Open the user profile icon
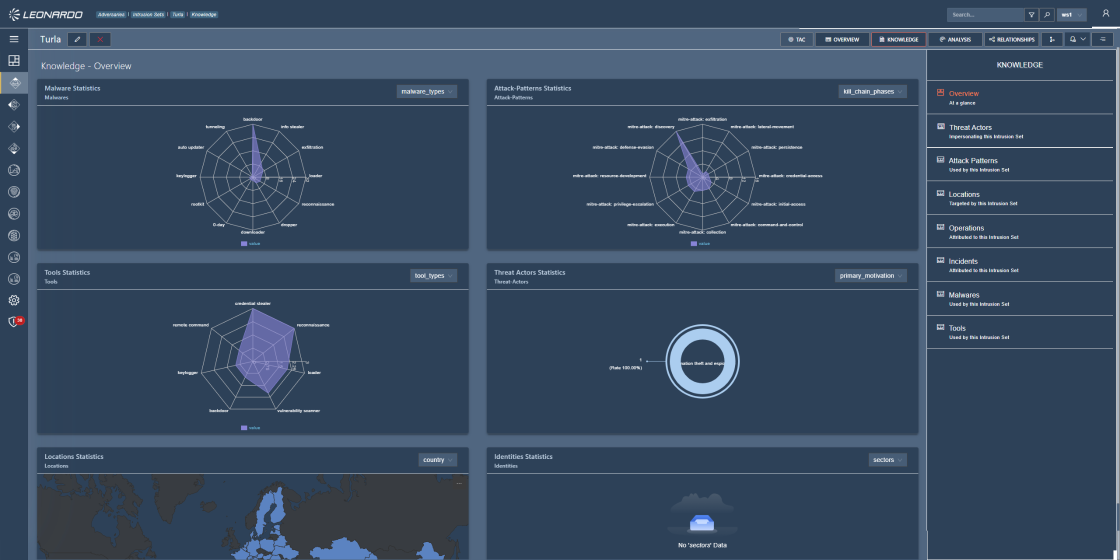This screenshot has width=1120, height=560. (1105, 14)
